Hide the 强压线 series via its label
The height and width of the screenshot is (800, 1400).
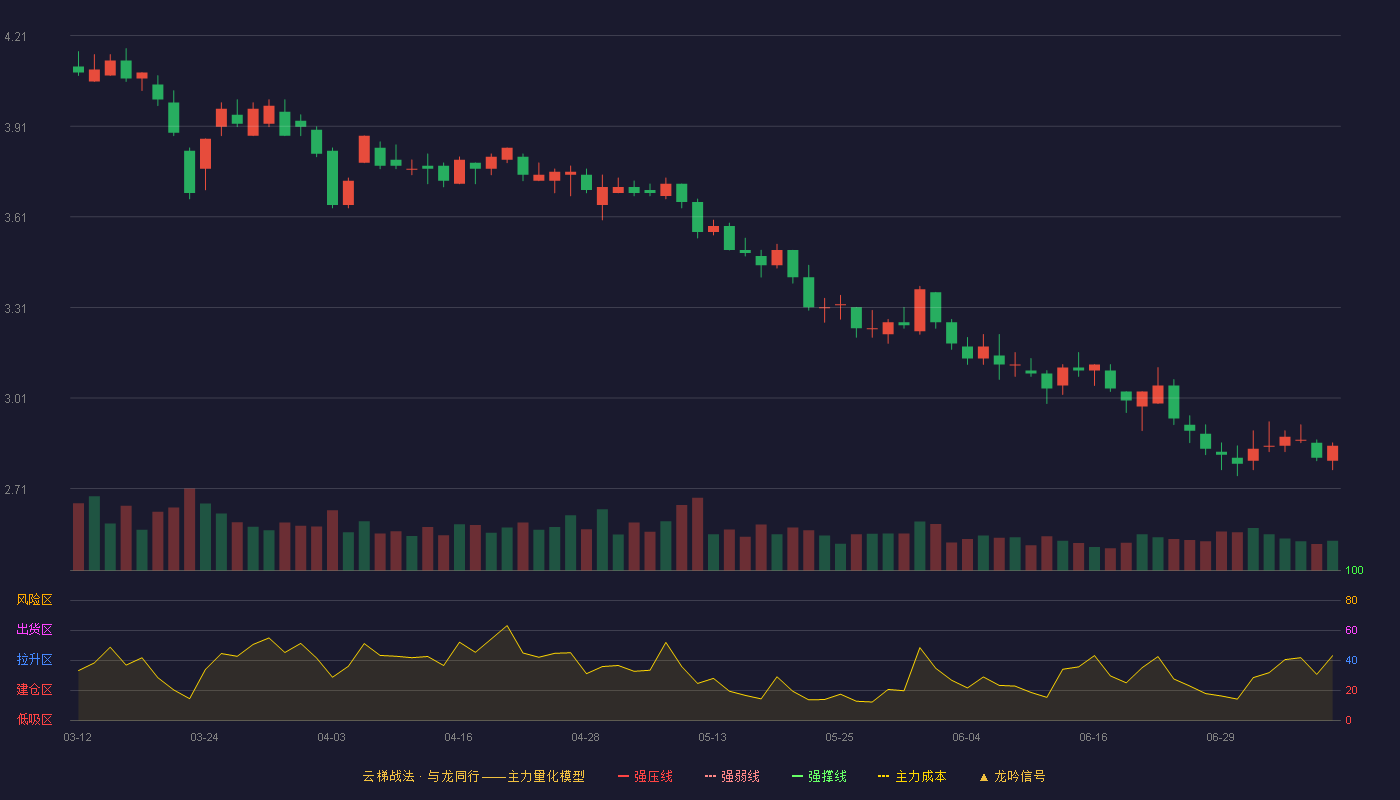coord(653,776)
